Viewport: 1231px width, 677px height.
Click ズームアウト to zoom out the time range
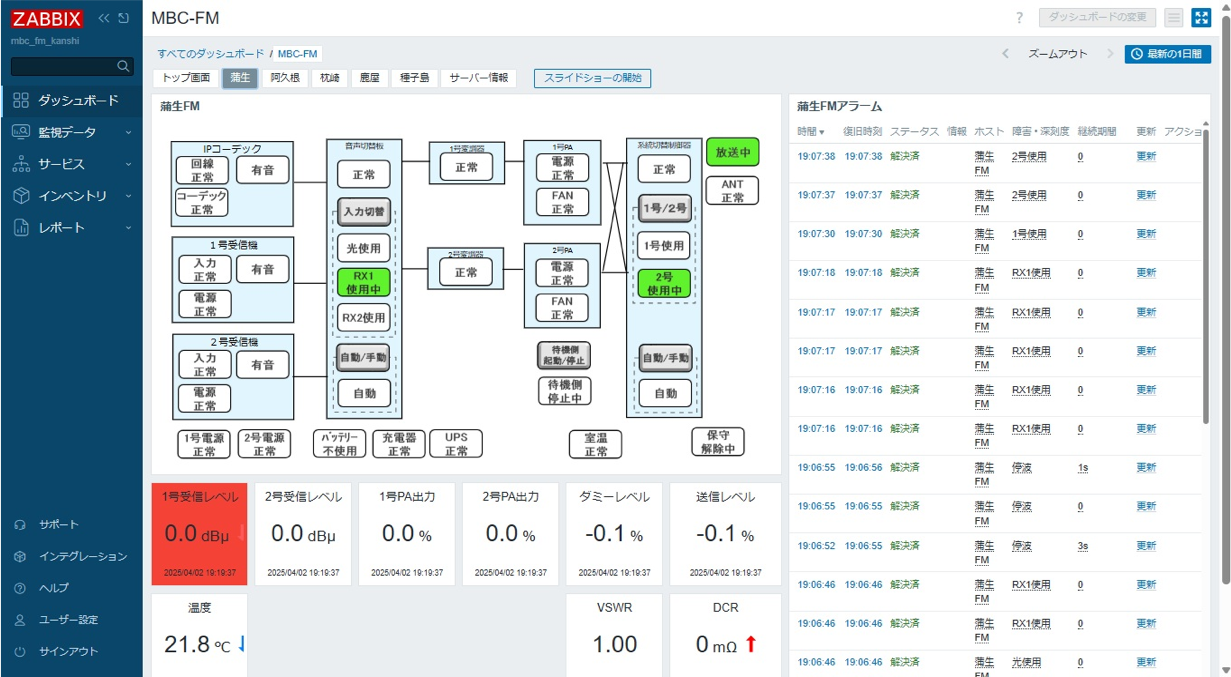(1058, 54)
